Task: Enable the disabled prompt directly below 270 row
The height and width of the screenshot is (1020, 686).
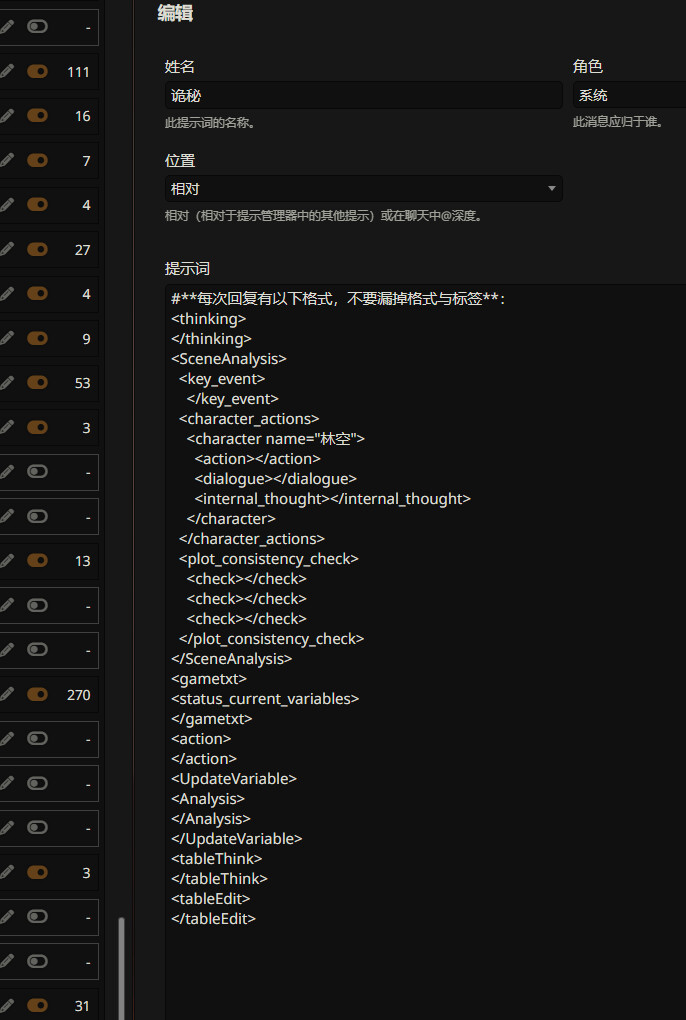Action: (x=37, y=739)
